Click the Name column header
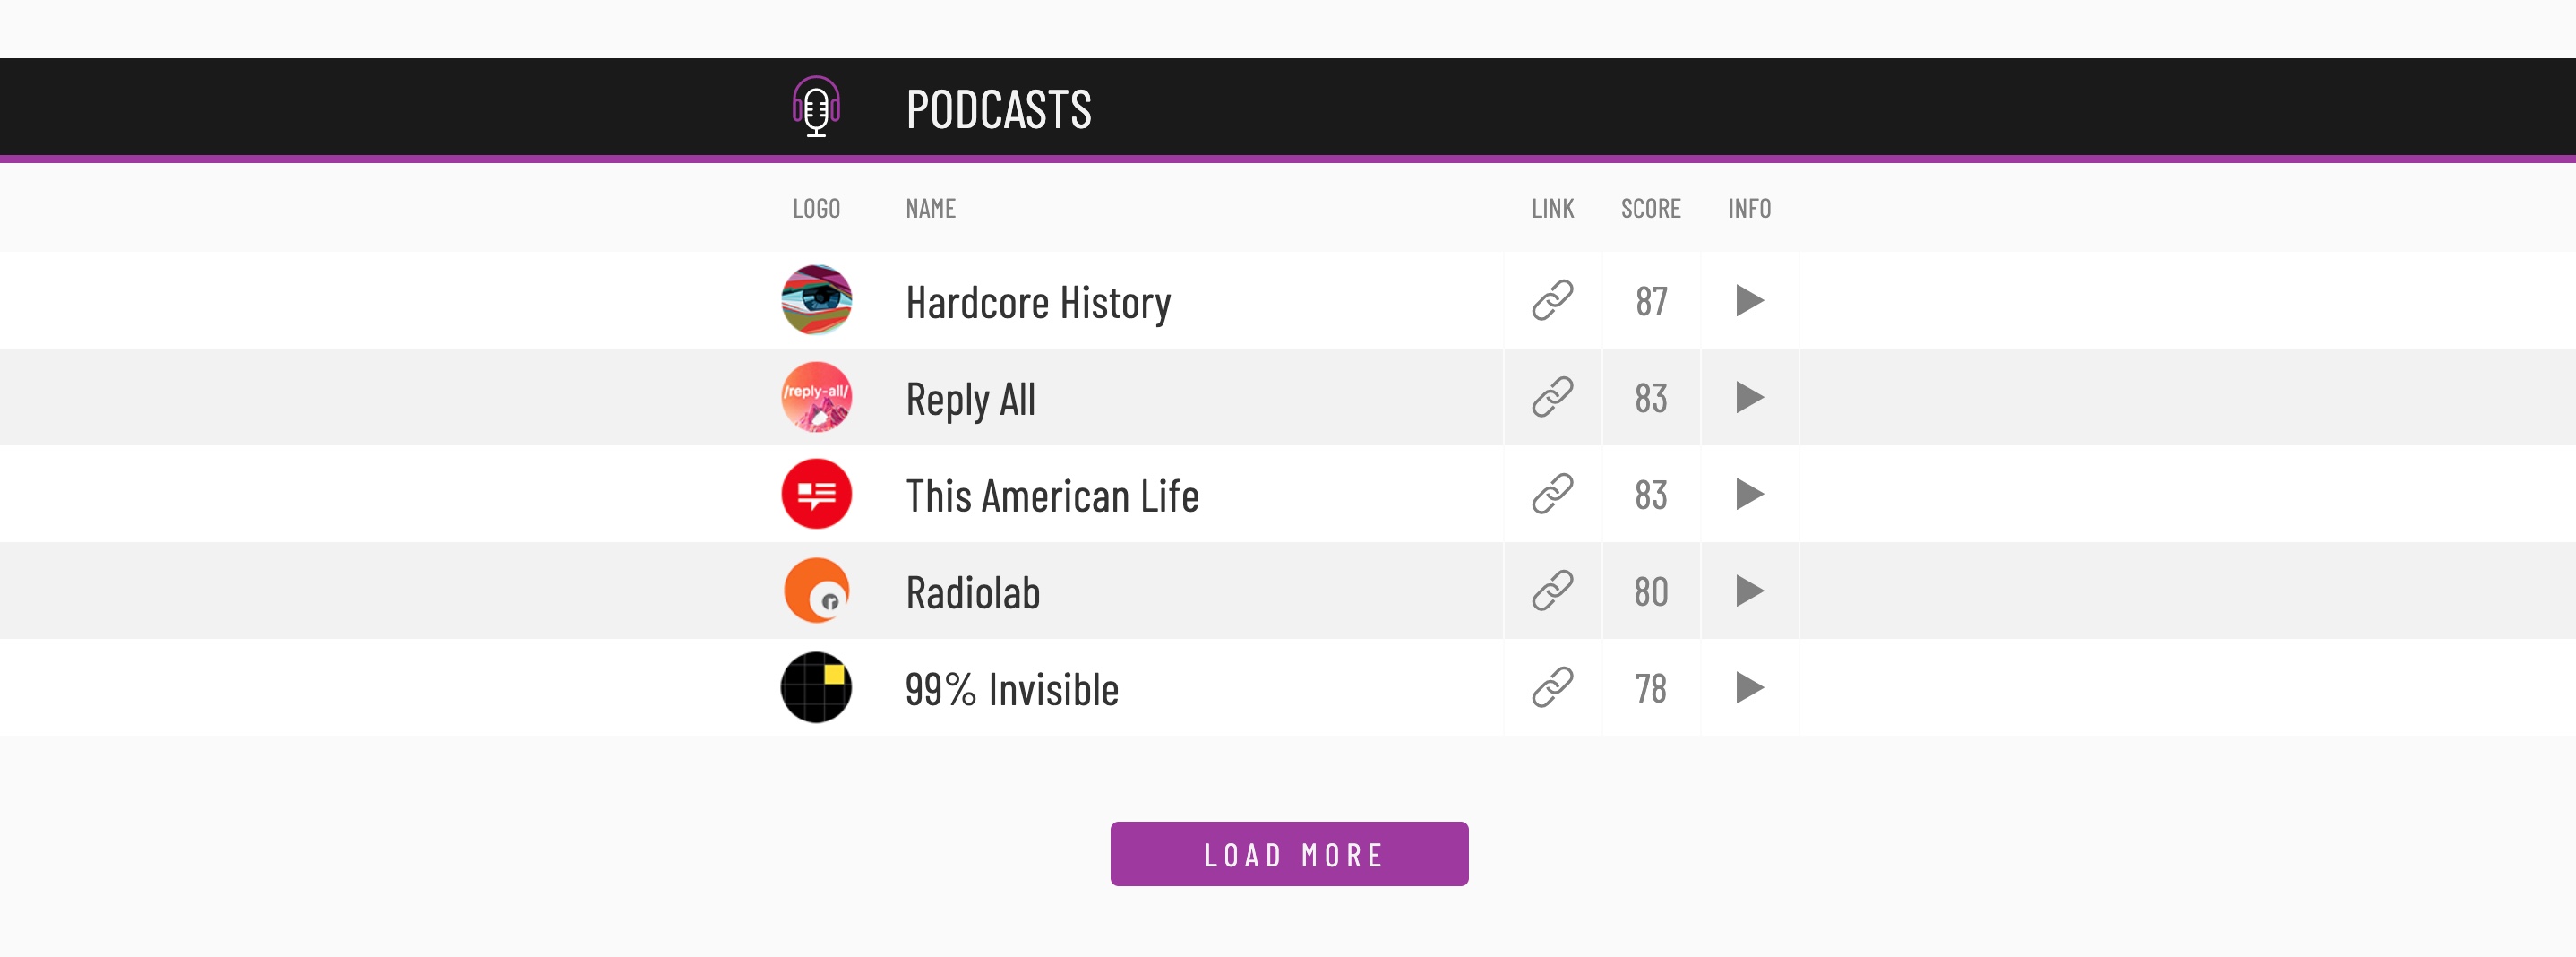2576x957 pixels. pyautogui.click(x=930, y=209)
